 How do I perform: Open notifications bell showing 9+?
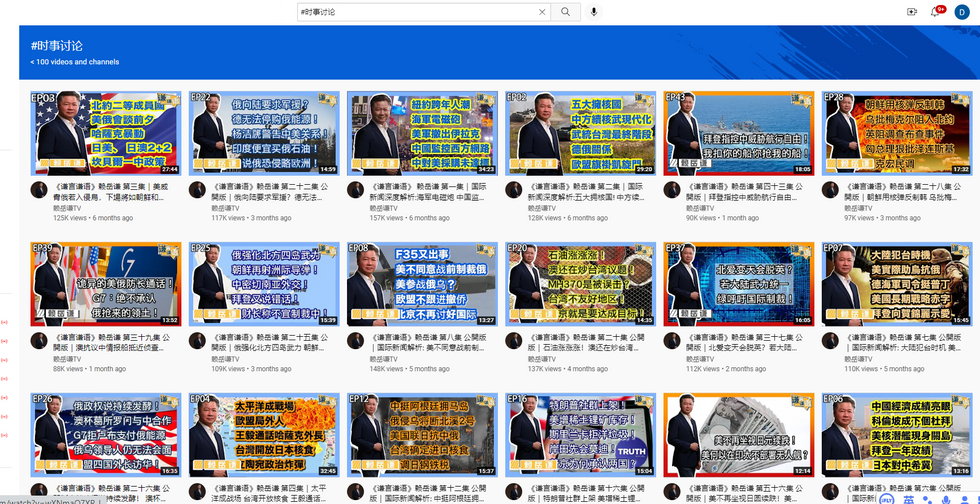pyautogui.click(x=936, y=12)
